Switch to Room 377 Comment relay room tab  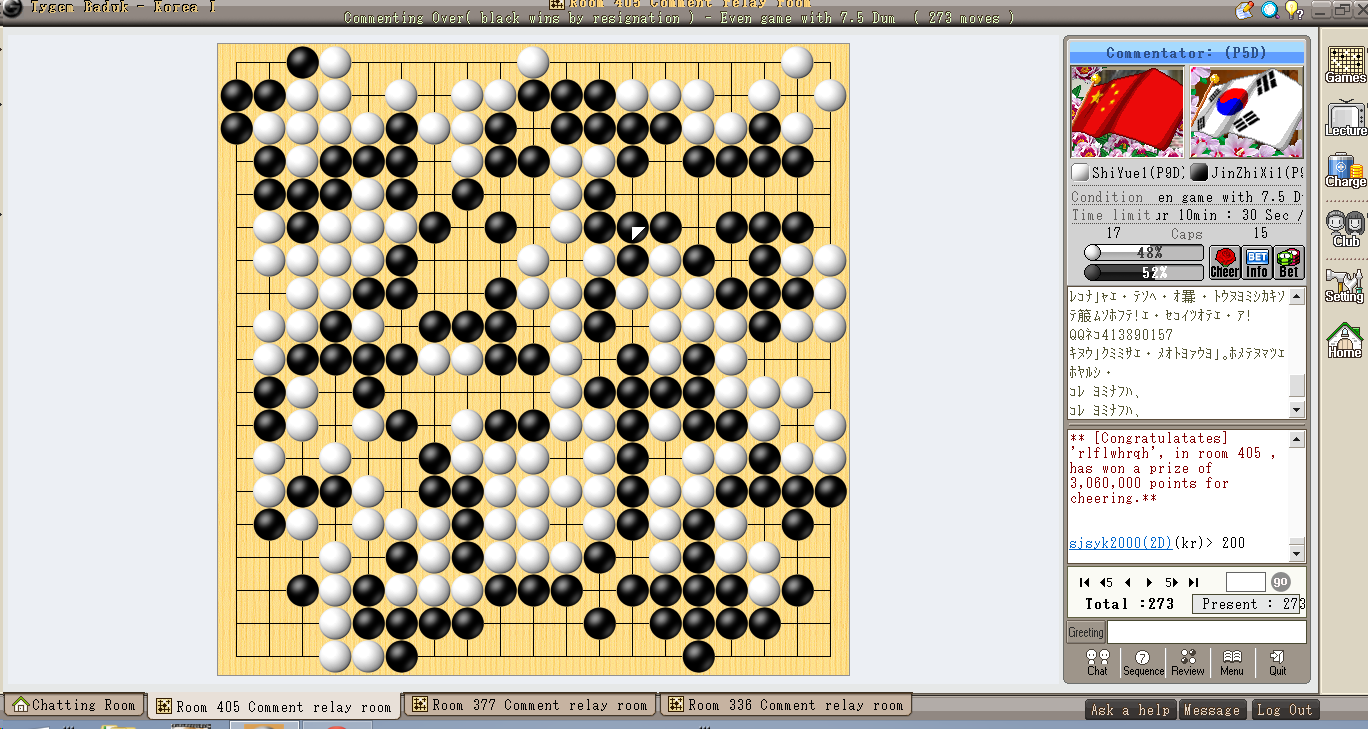point(530,706)
